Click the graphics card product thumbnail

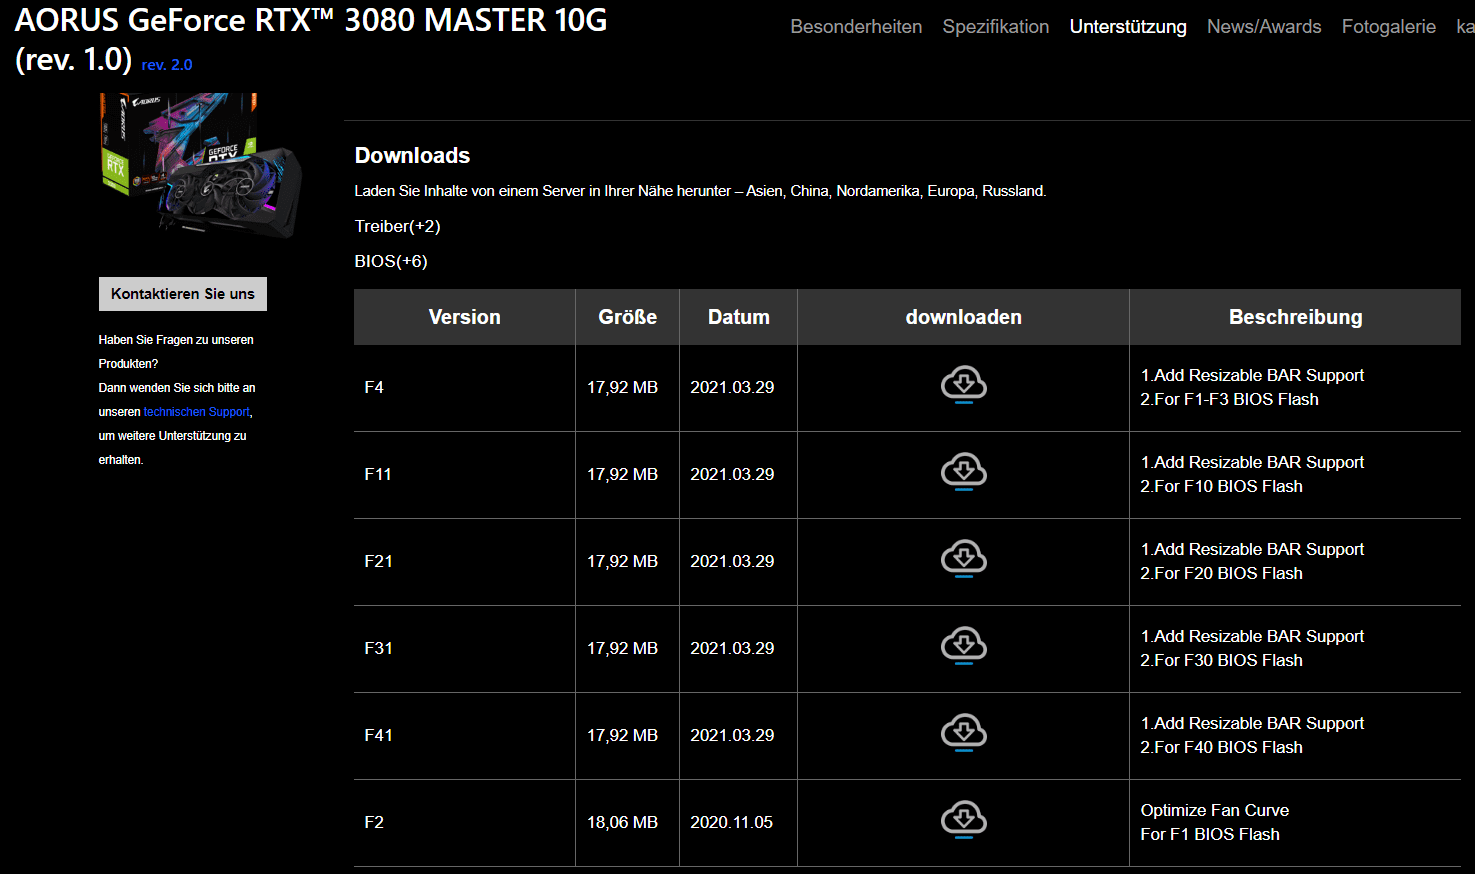(x=200, y=165)
